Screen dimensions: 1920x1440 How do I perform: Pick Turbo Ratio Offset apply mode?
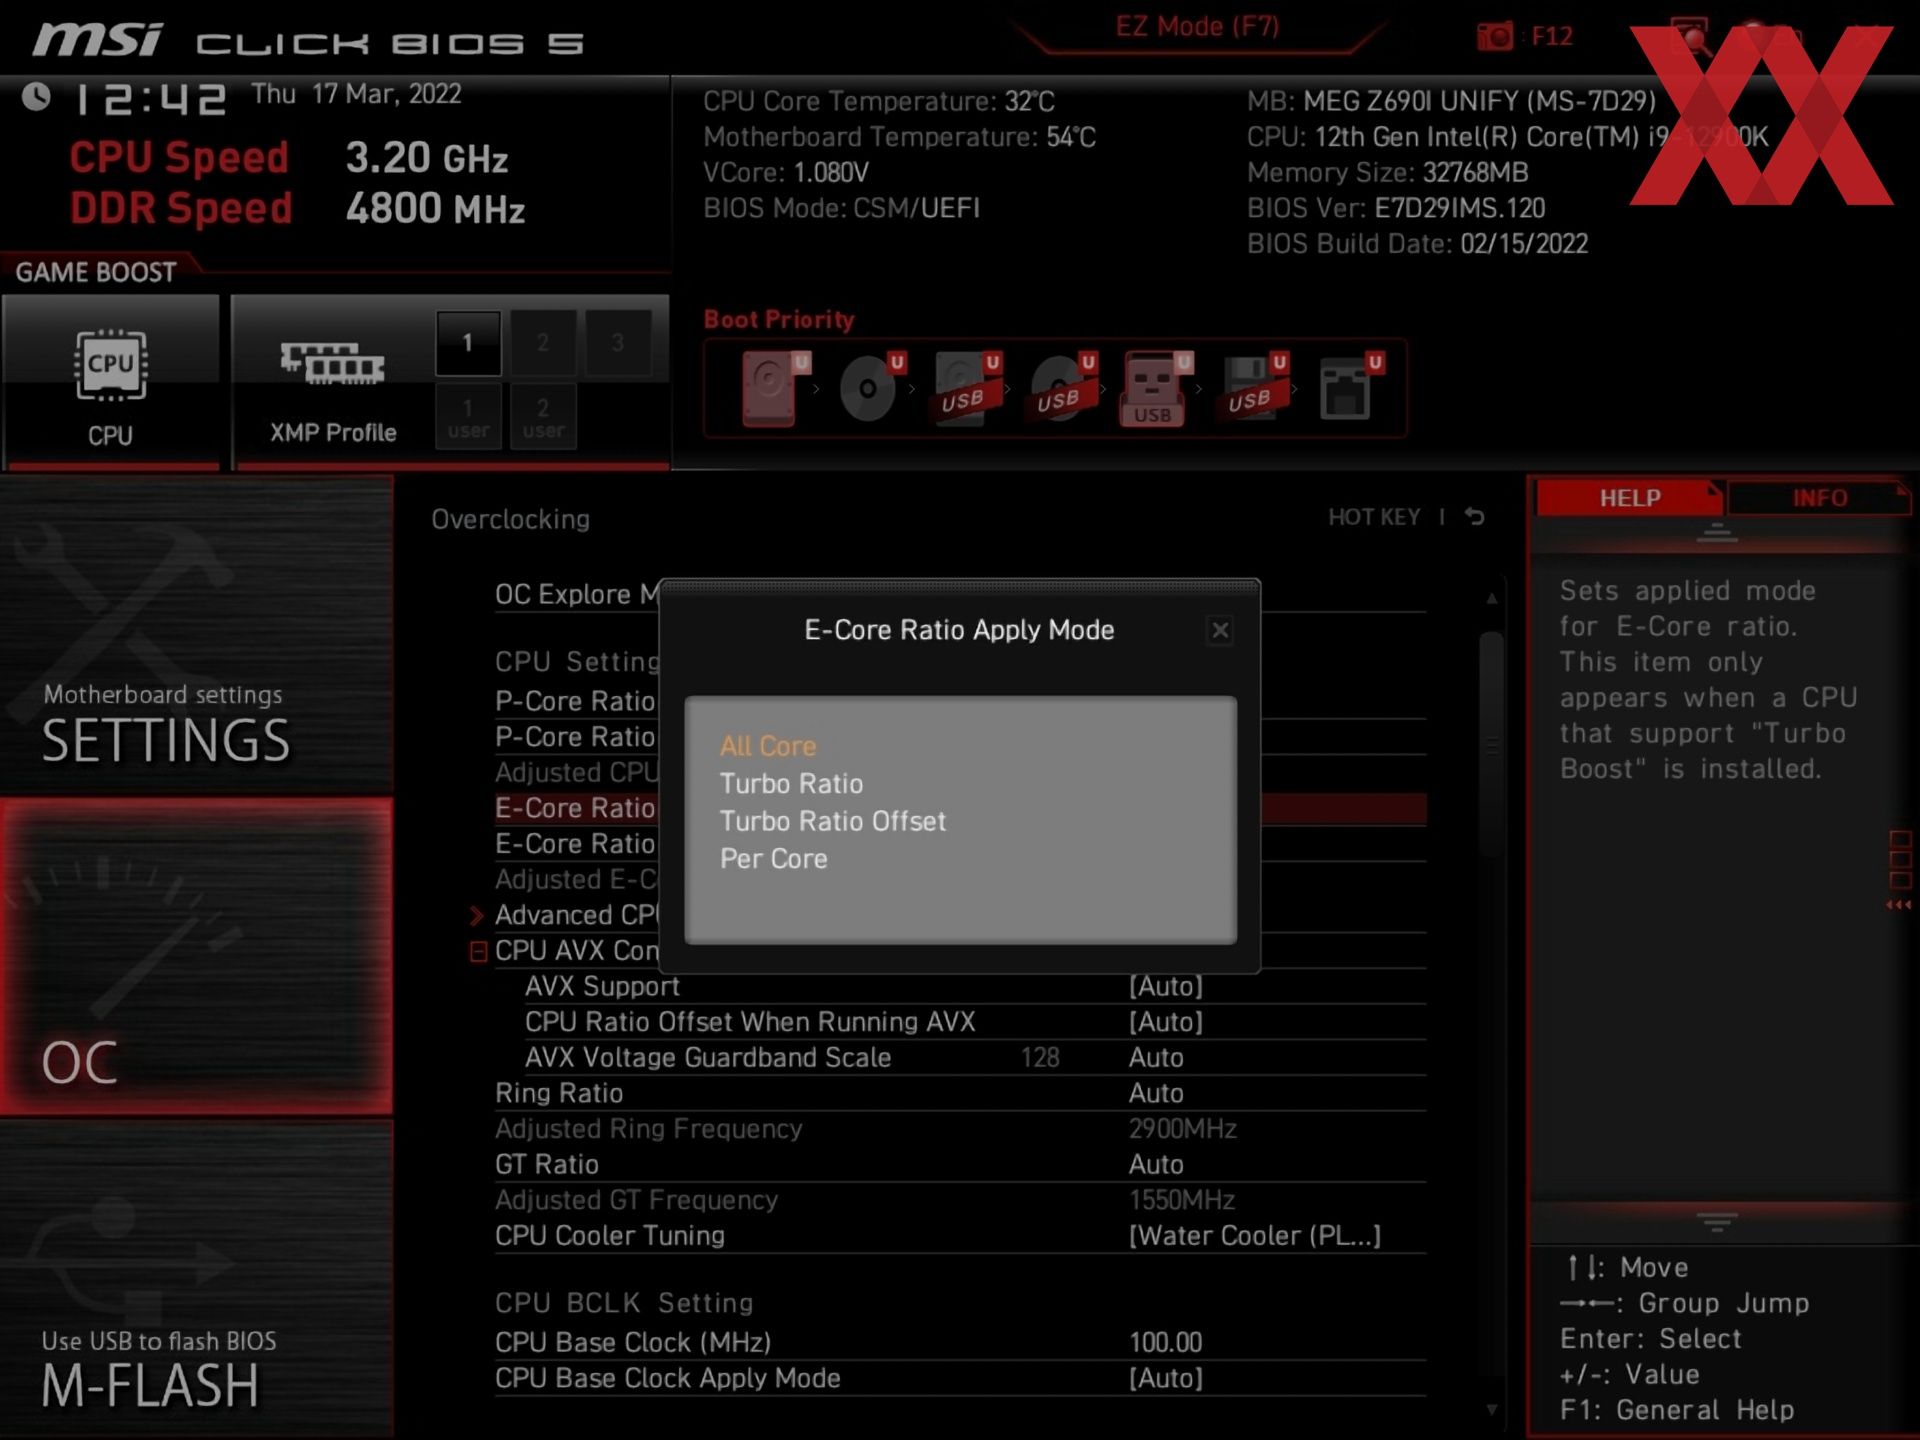(832, 821)
